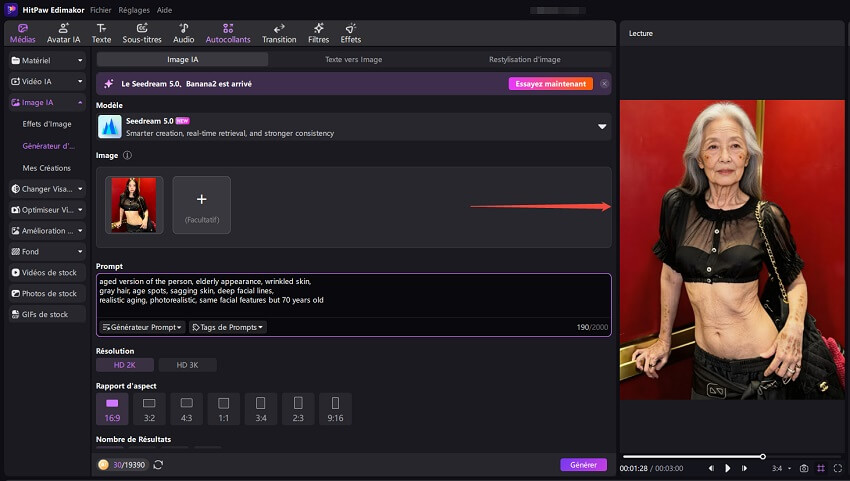Open the Avatar IA tool
Viewport: 850px width, 481px height.
[63, 34]
